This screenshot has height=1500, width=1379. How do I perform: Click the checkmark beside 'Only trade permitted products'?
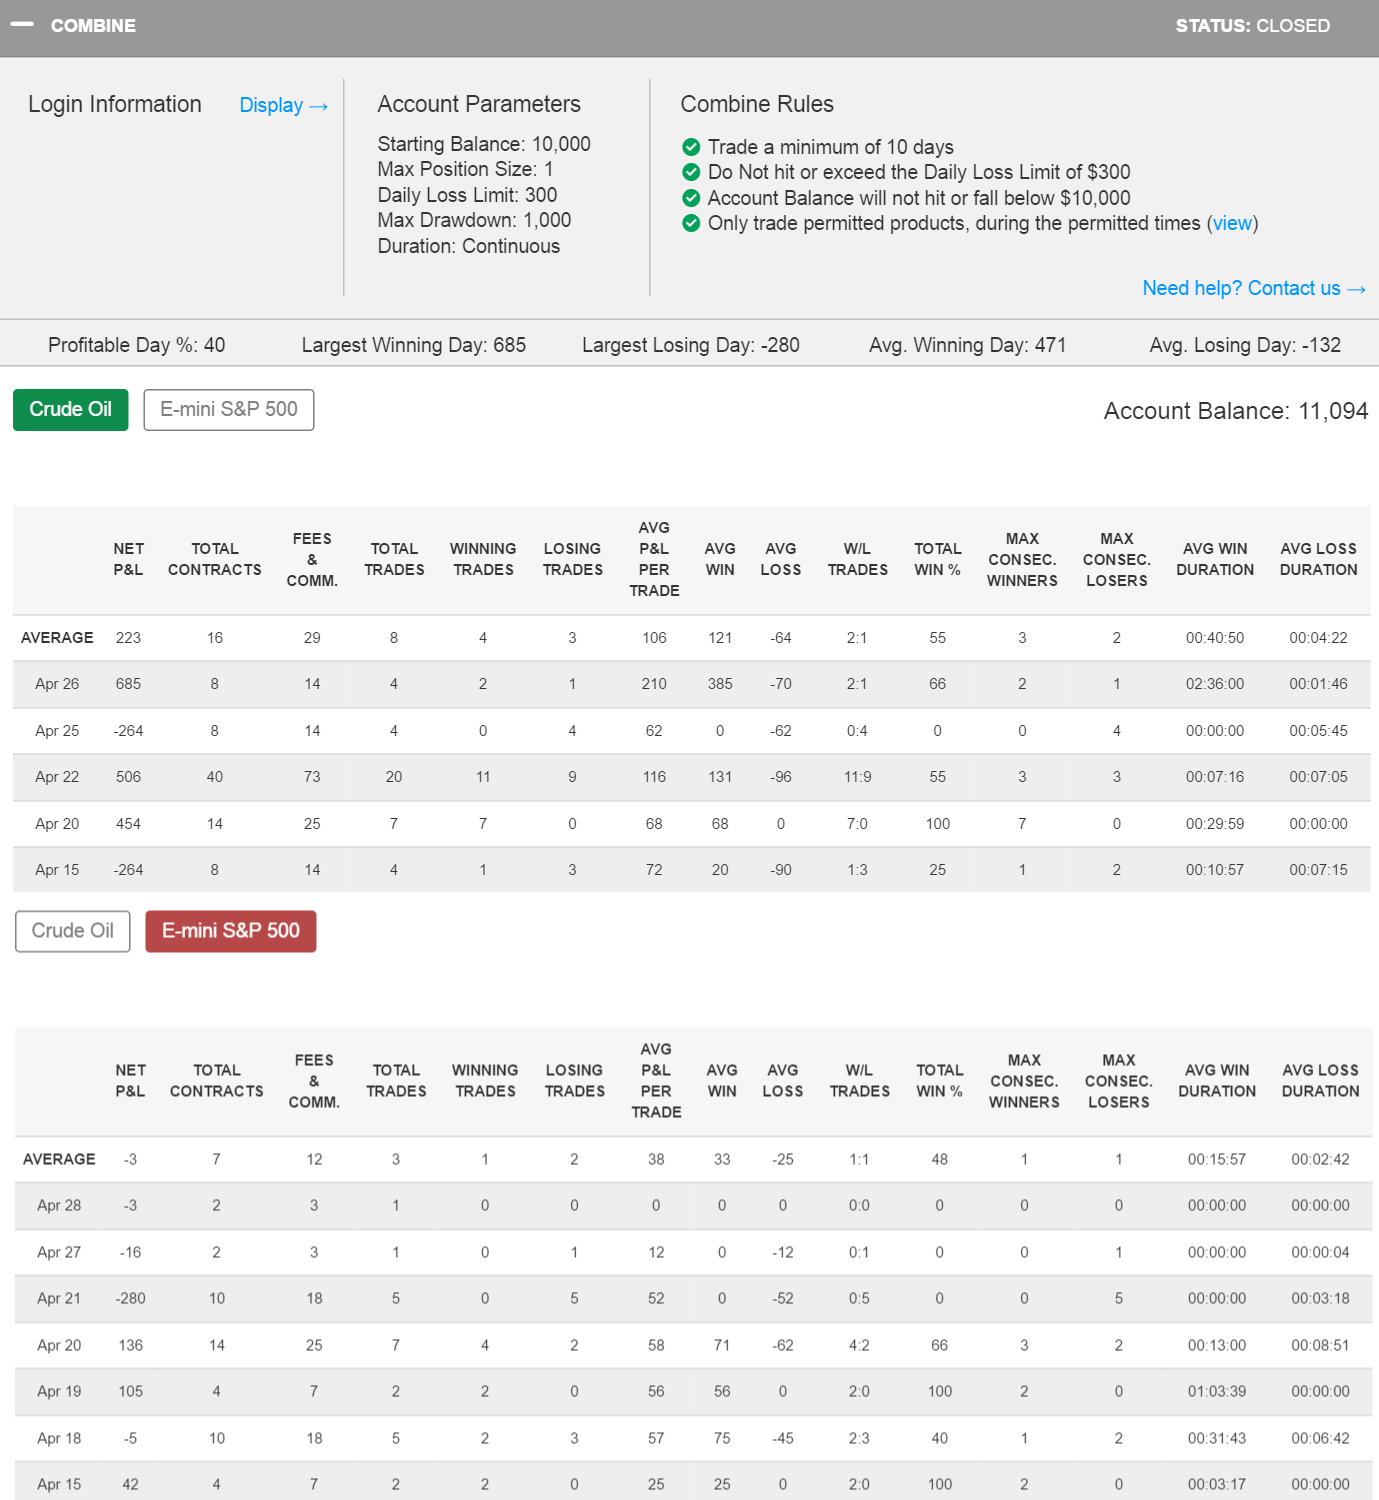point(691,223)
